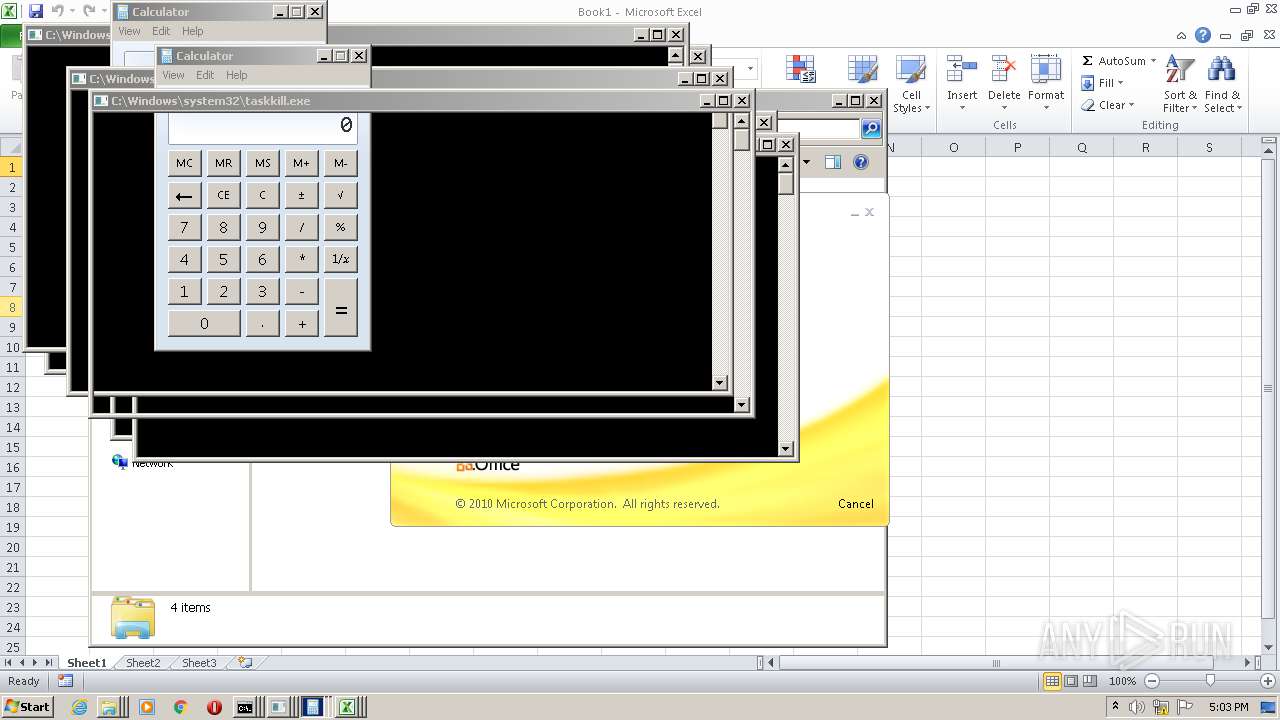Select column P header in Excel
The image size is (1280, 720).
[1017, 147]
